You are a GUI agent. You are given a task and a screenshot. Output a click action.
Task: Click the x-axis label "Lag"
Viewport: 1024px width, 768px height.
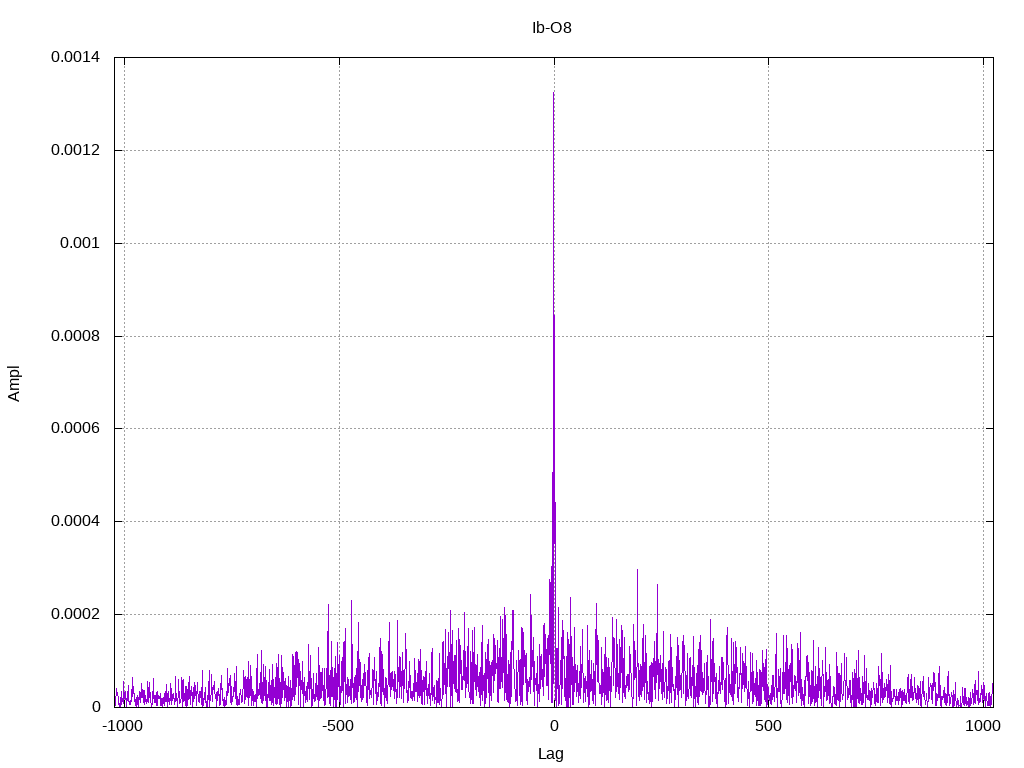pyautogui.click(x=551, y=754)
